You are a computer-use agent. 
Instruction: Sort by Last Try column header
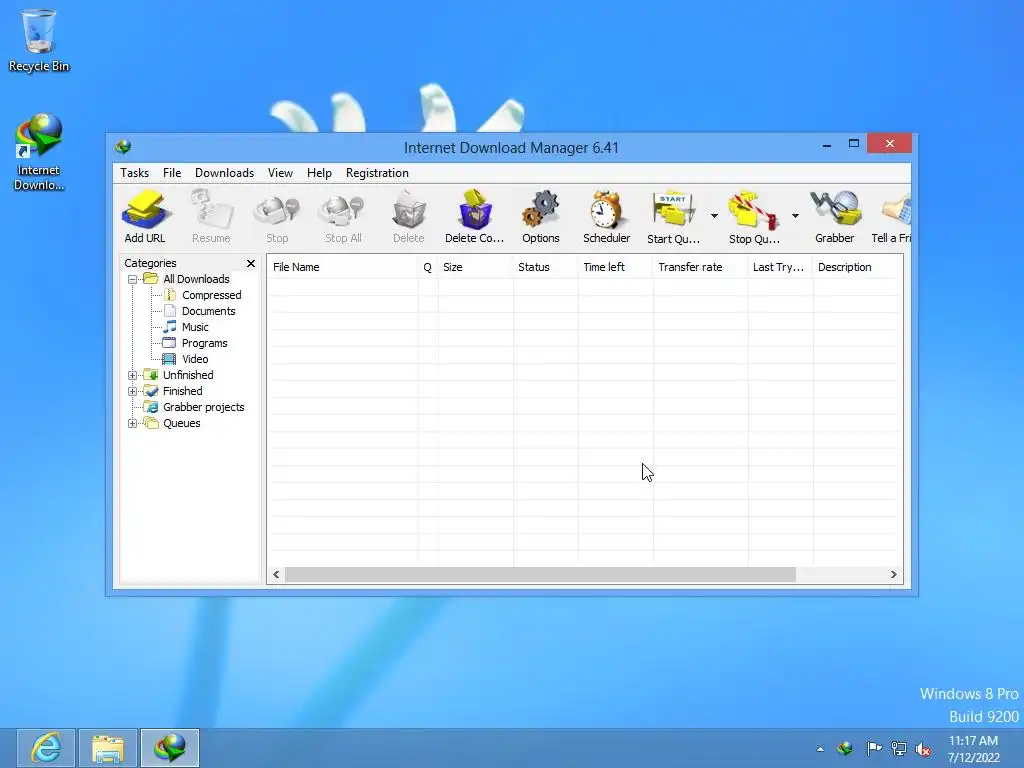[780, 267]
